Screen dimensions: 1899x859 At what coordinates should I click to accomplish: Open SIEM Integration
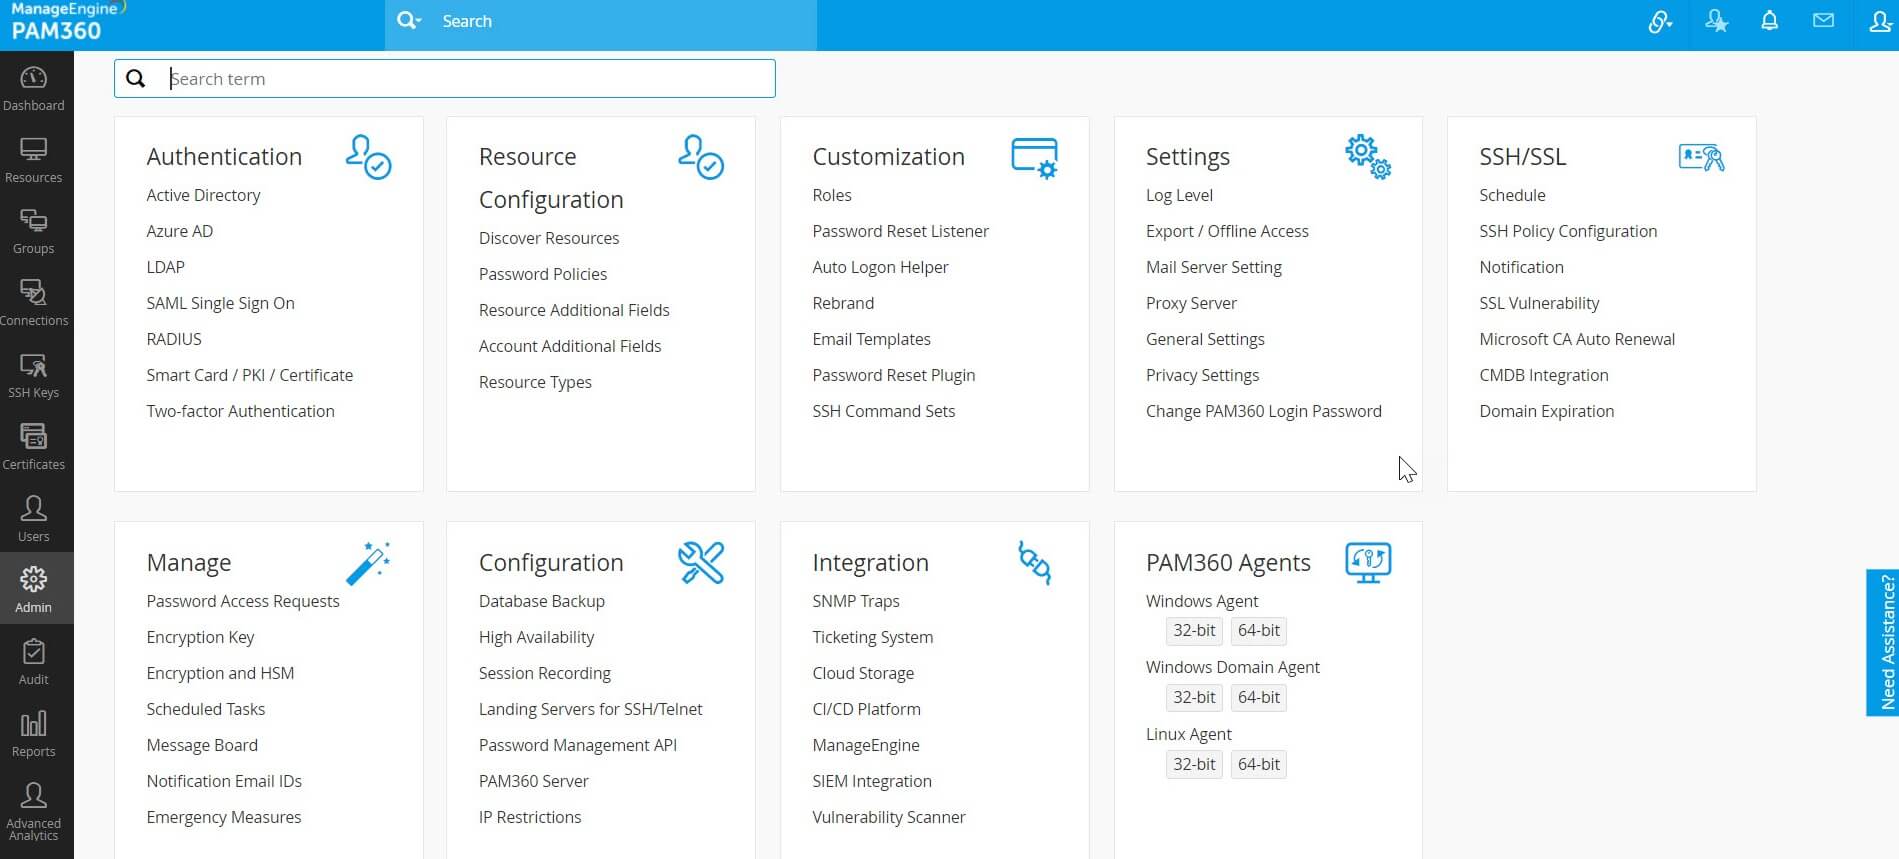872,781
